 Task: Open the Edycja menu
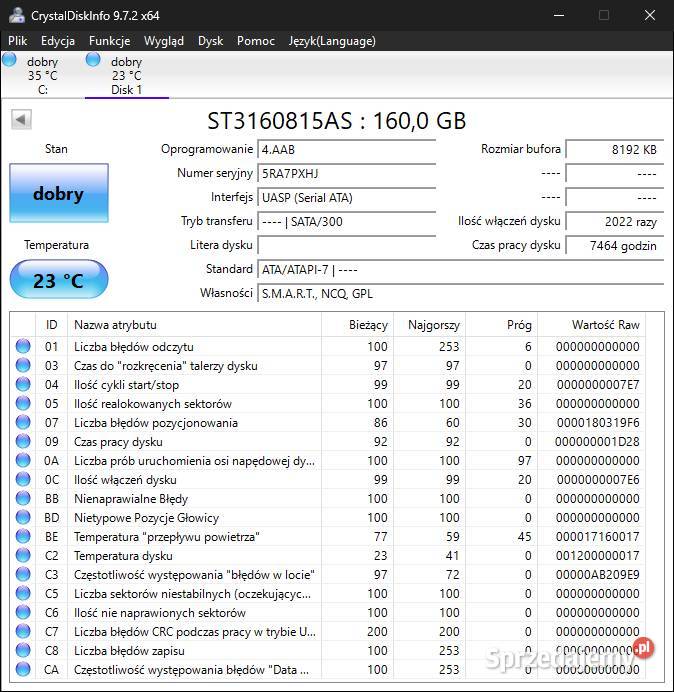click(58, 41)
